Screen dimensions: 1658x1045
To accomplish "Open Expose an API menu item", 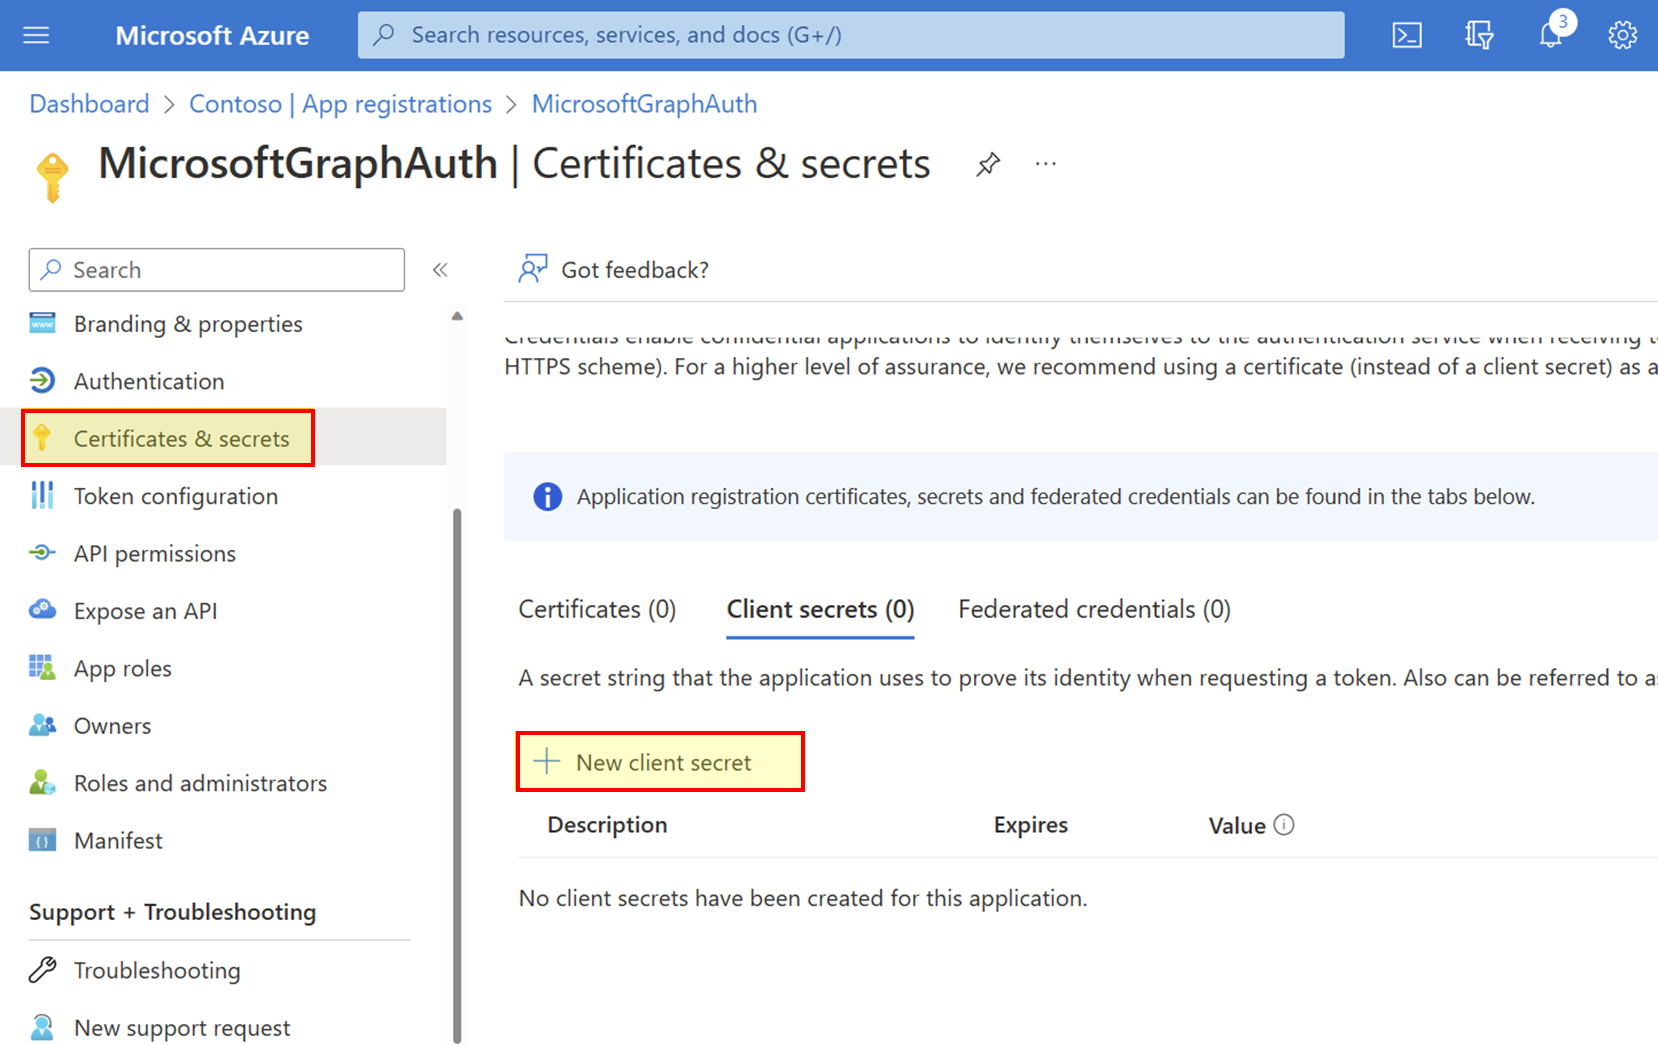I will click(145, 611).
